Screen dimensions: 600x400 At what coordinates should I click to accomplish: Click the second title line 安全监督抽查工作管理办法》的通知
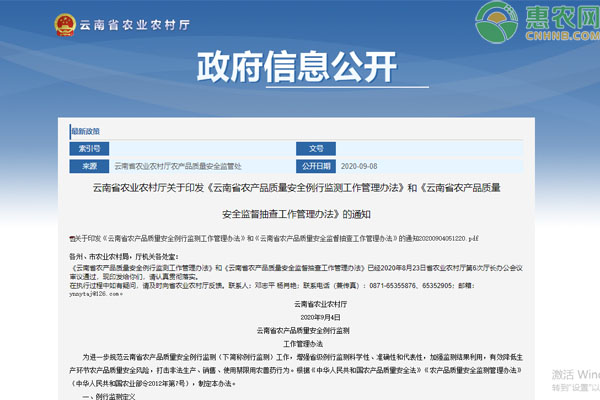297,214
